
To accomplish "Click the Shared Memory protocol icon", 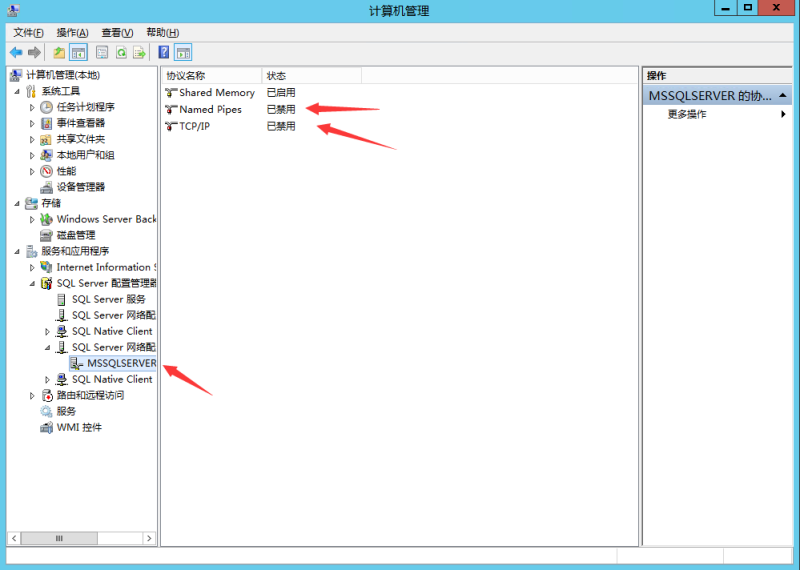I will tap(171, 92).
